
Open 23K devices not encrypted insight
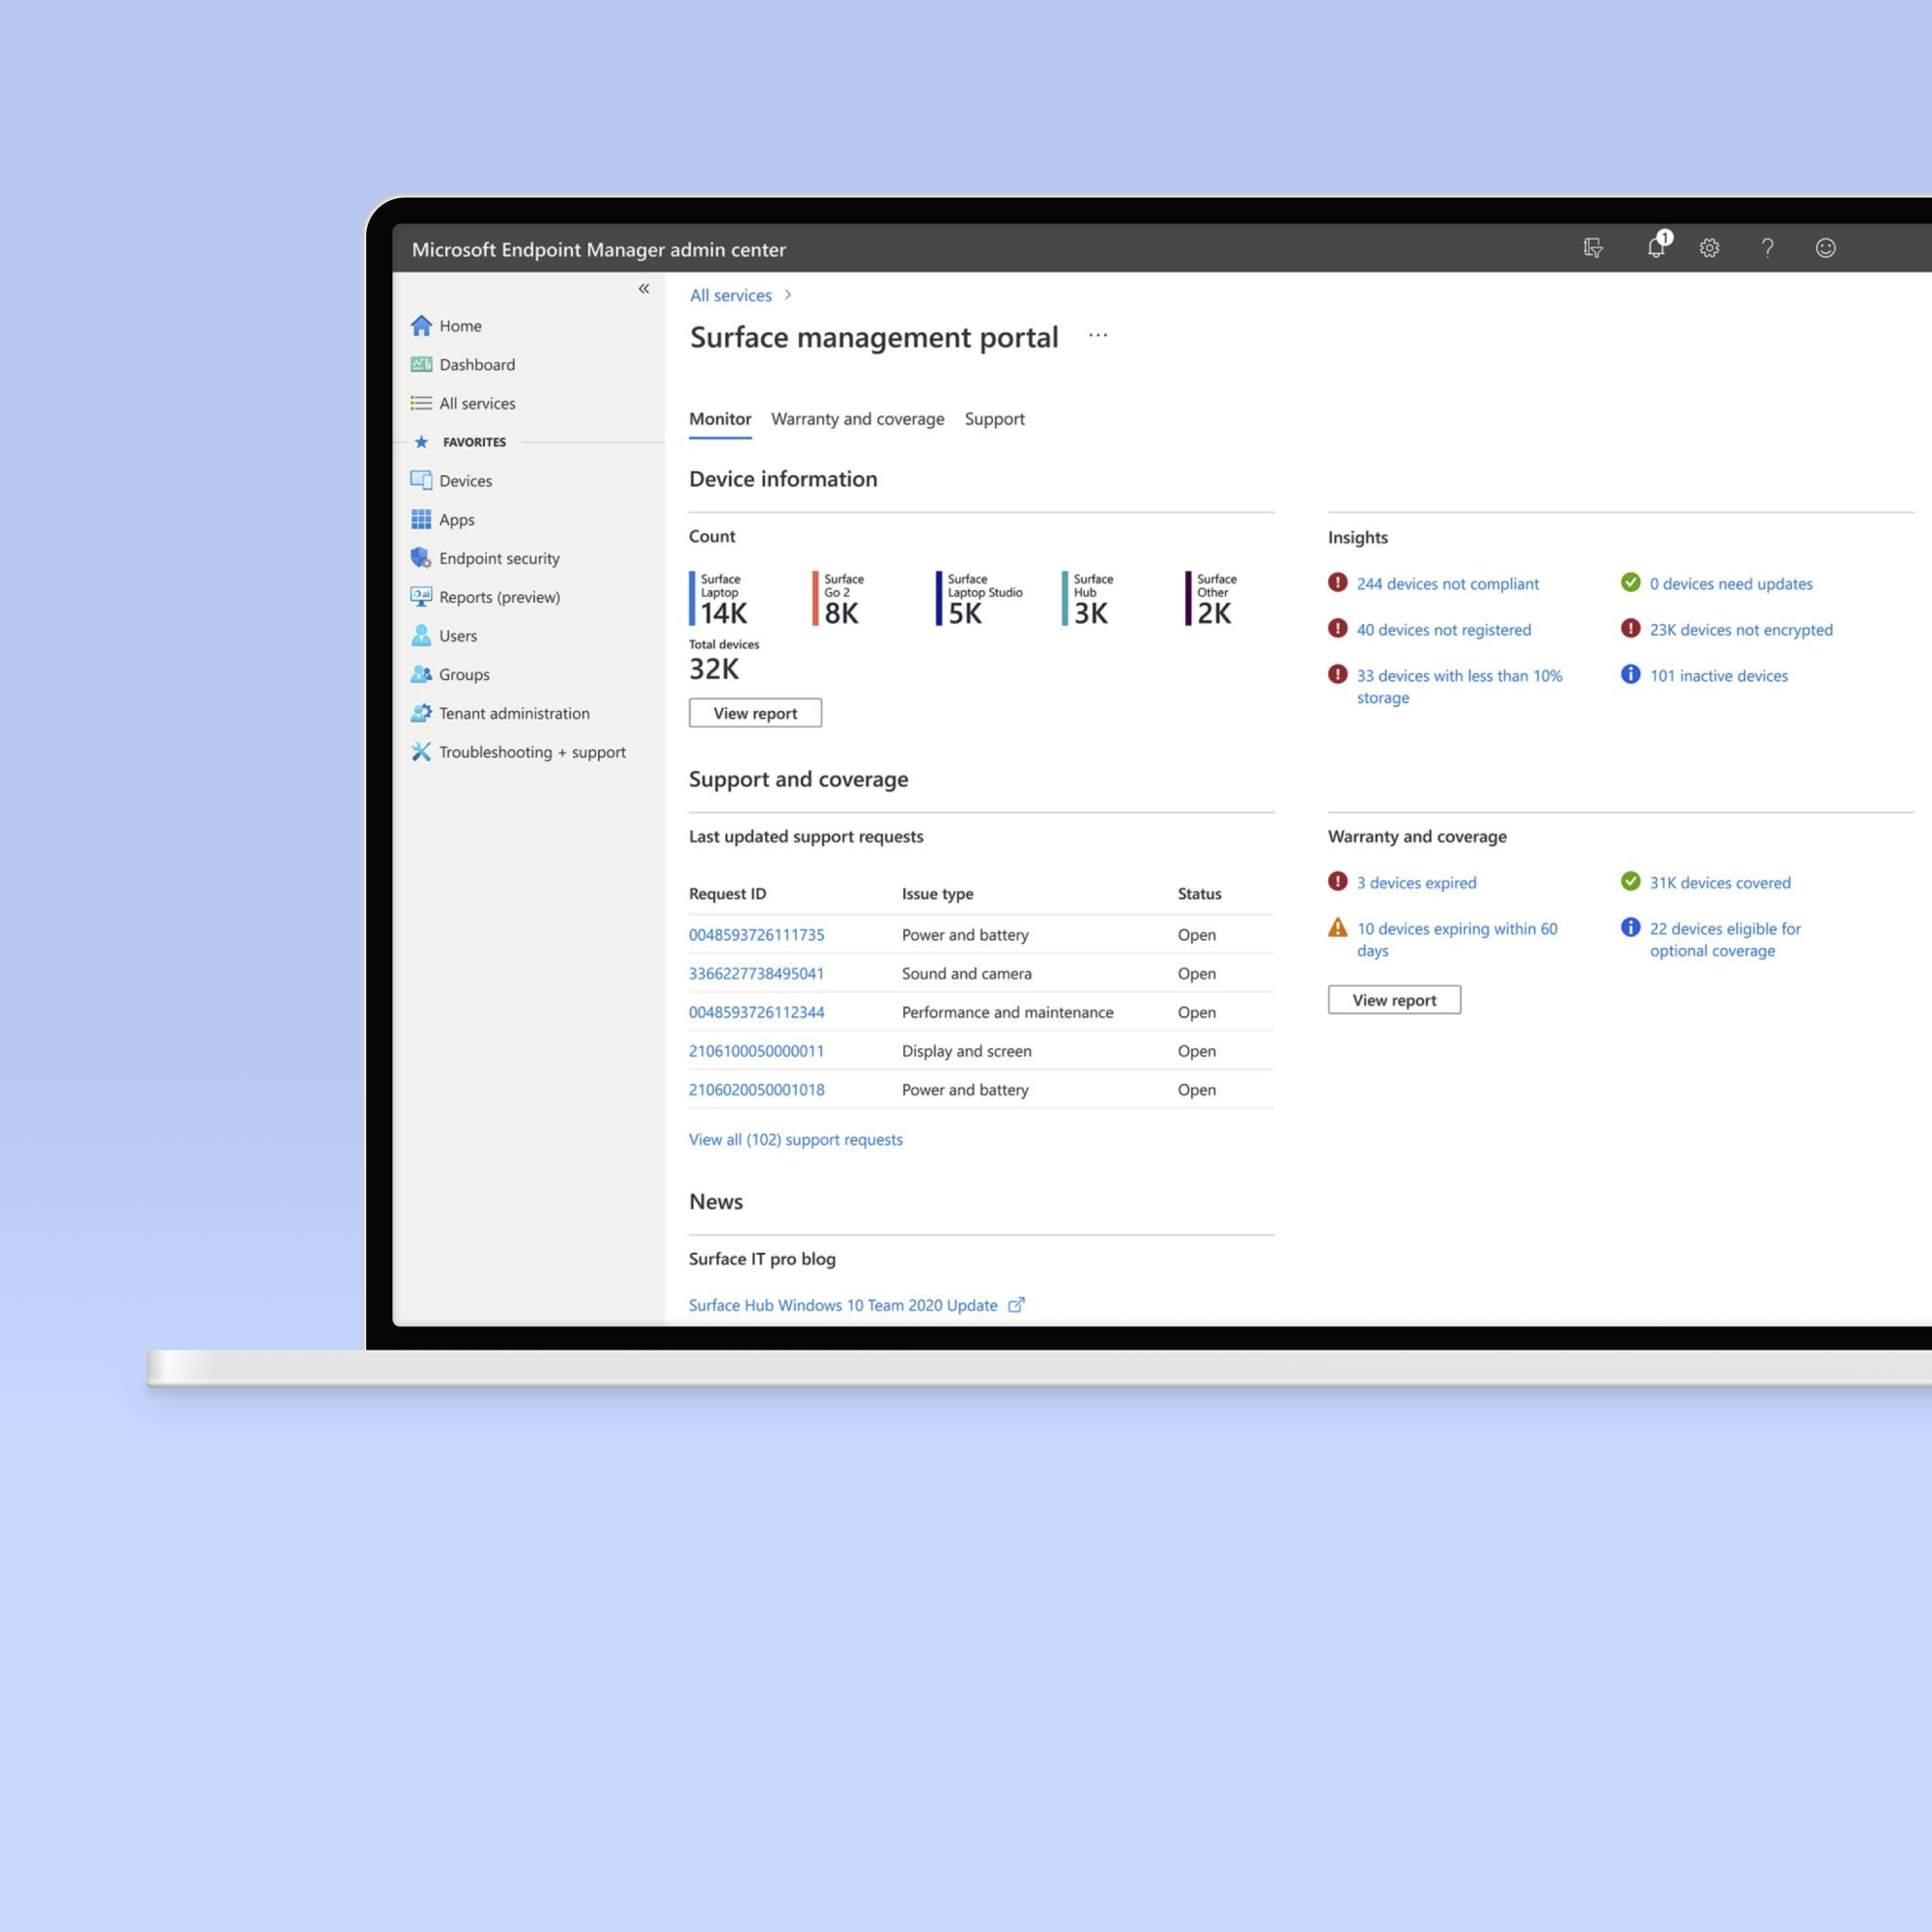pyautogui.click(x=1741, y=630)
